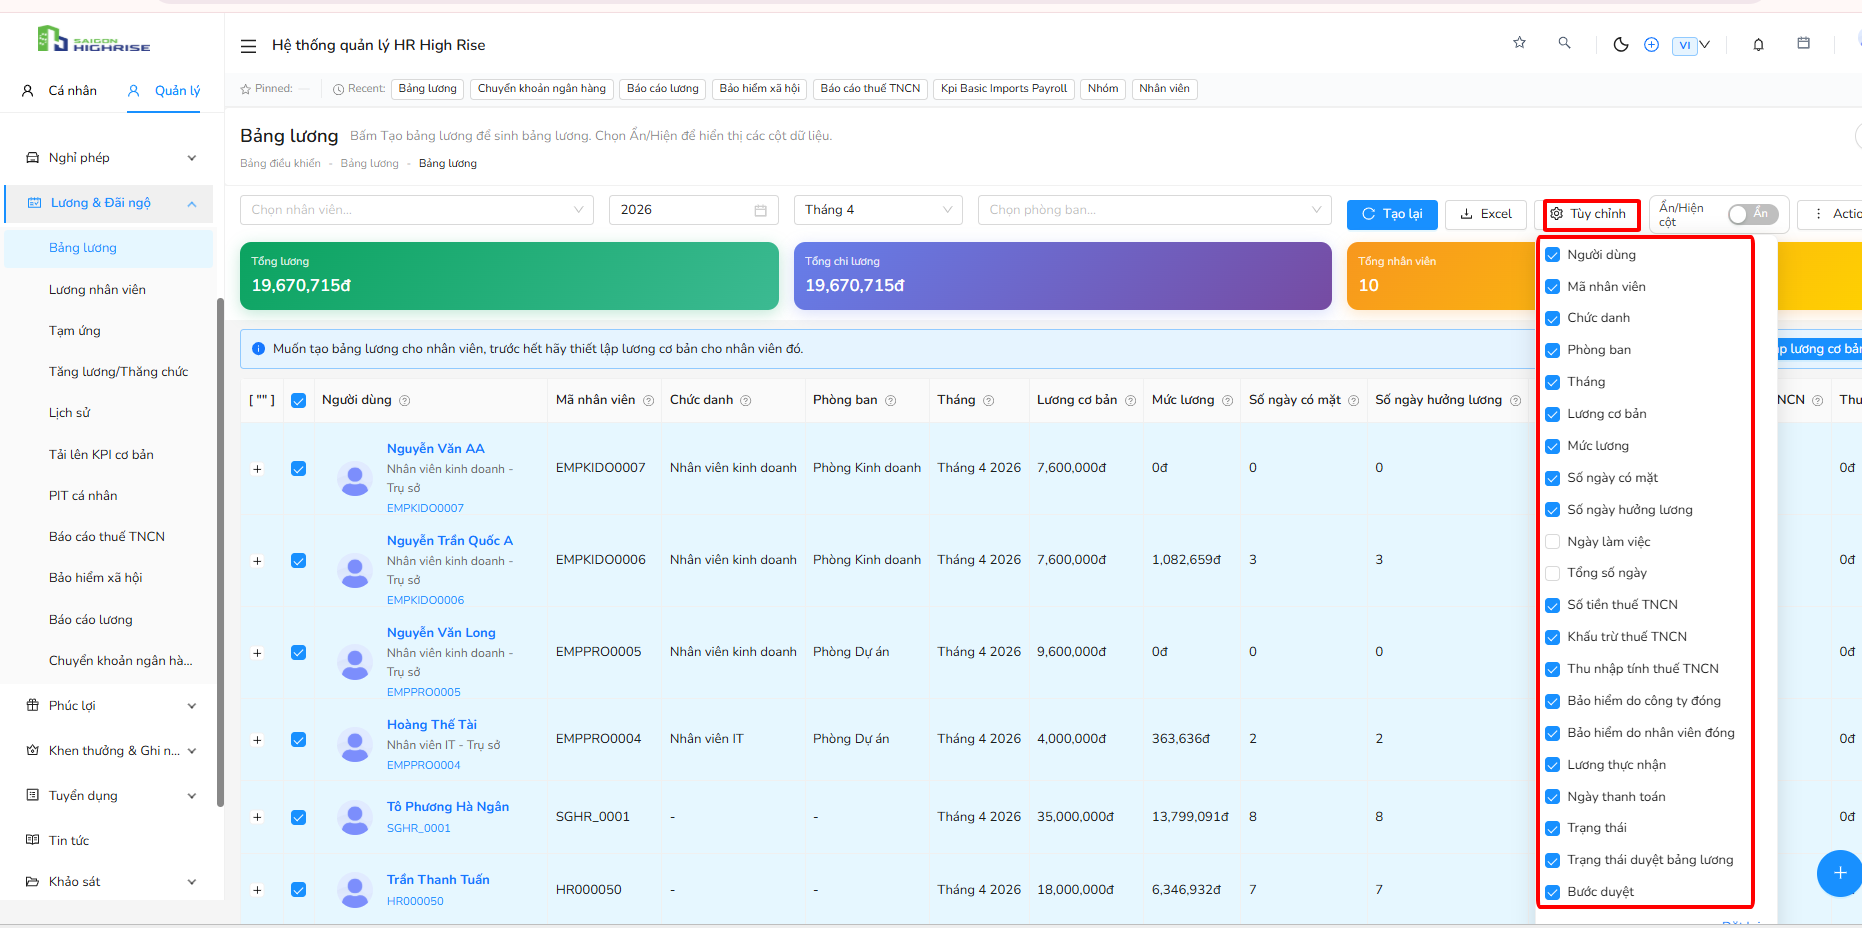The height and width of the screenshot is (928, 1862).
Task: Switch to Quản lý tab
Action: [164, 91]
